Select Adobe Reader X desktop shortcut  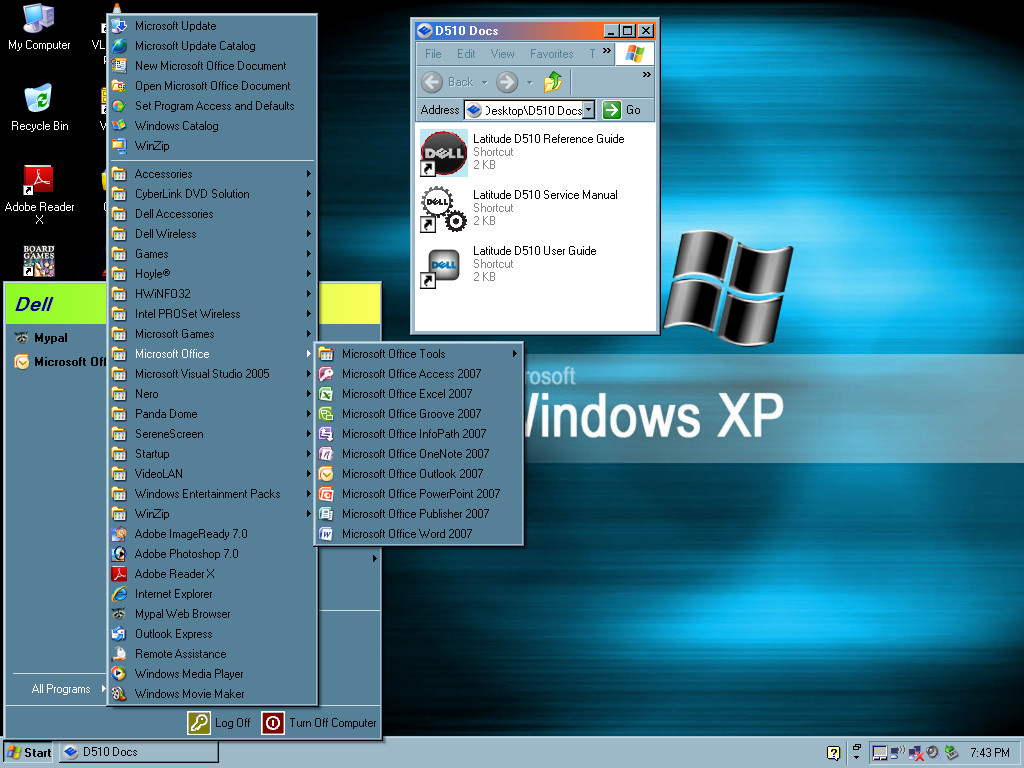pyautogui.click(x=39, y=195)
